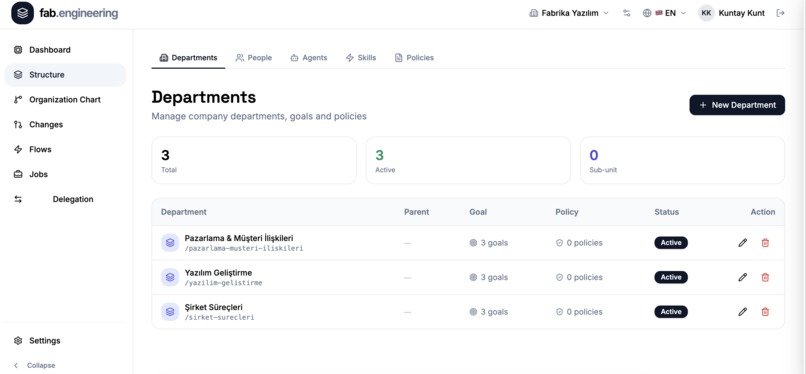Image resolution: width=806 pixels, height=374 pixels.
Task: Click the fab.engineering logo icon
Action: click(x=22, y=13)
